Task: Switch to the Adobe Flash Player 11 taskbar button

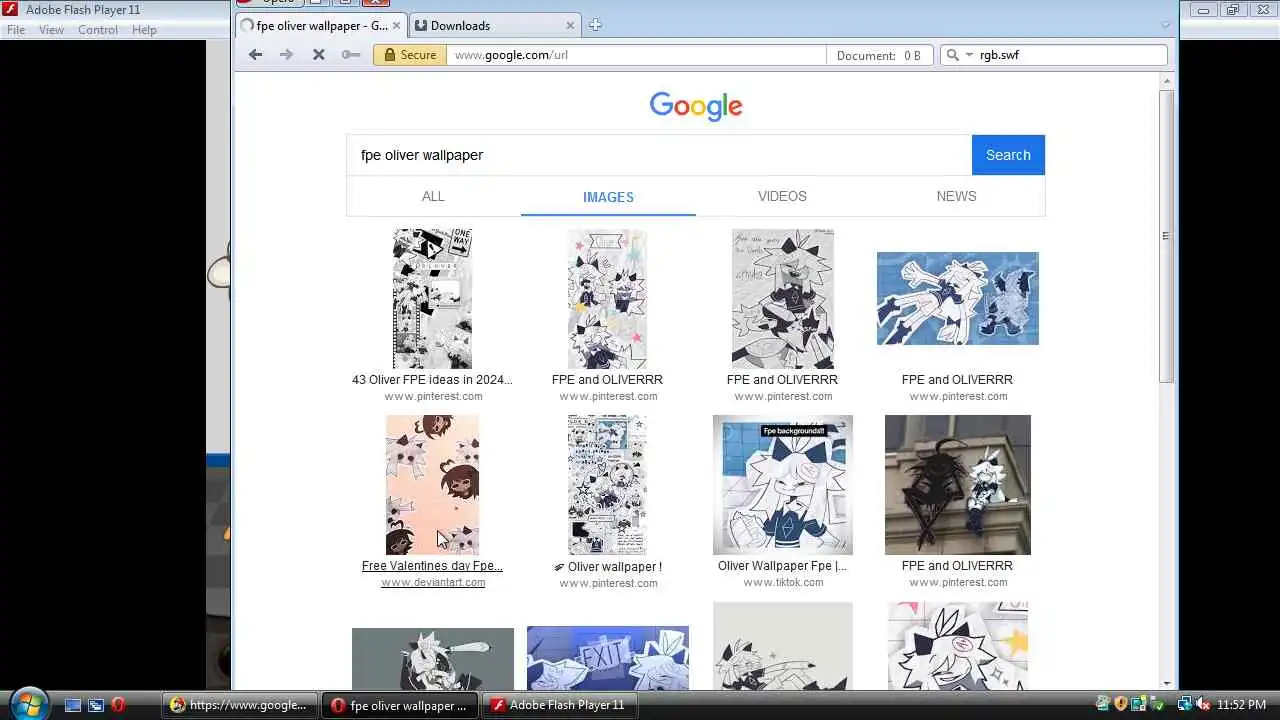Action: tap(560, 705)
